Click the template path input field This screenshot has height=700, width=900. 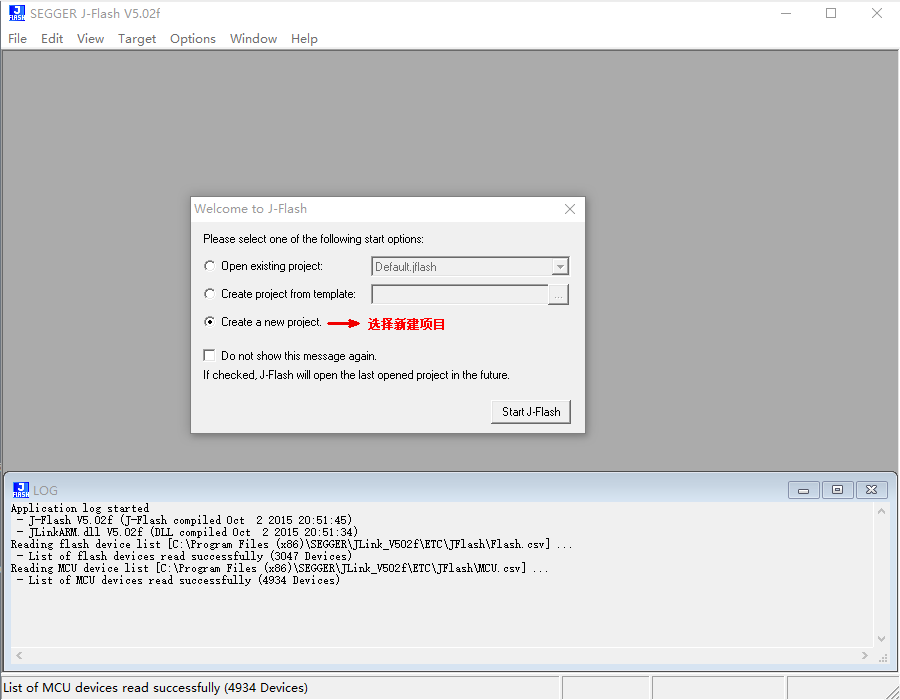pos(459,294)
